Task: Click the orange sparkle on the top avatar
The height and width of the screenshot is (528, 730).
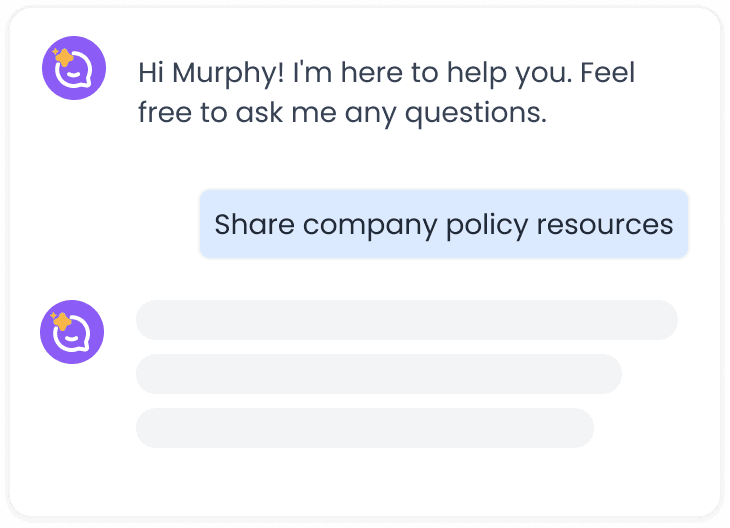Action: (62, 56)
